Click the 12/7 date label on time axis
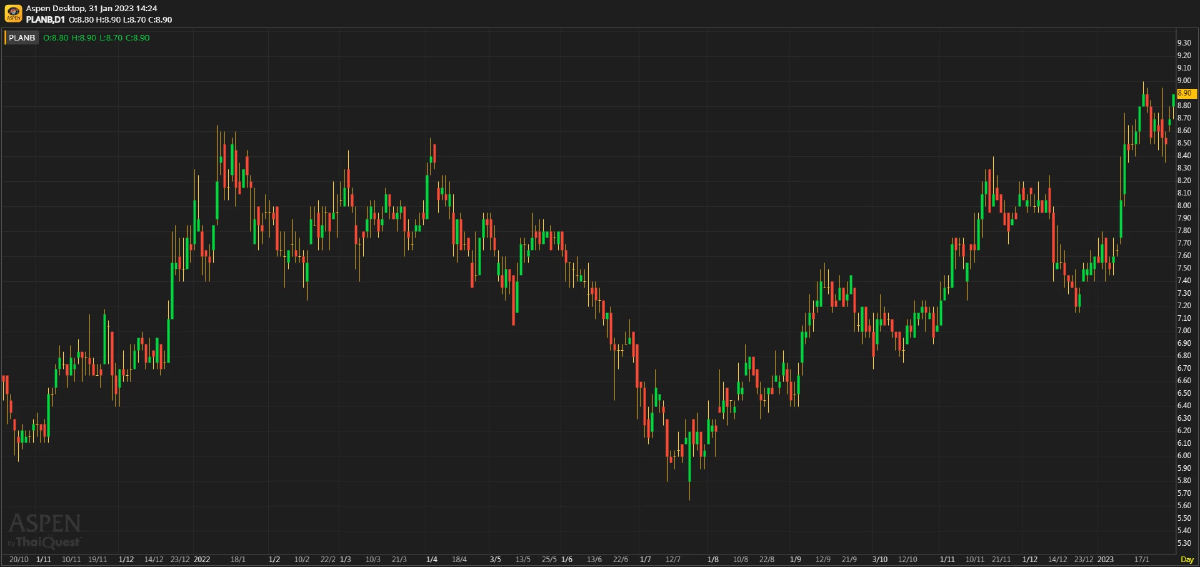Viewport: 1200px width, 567px height. pyautogui.click(x=673, y=558)
